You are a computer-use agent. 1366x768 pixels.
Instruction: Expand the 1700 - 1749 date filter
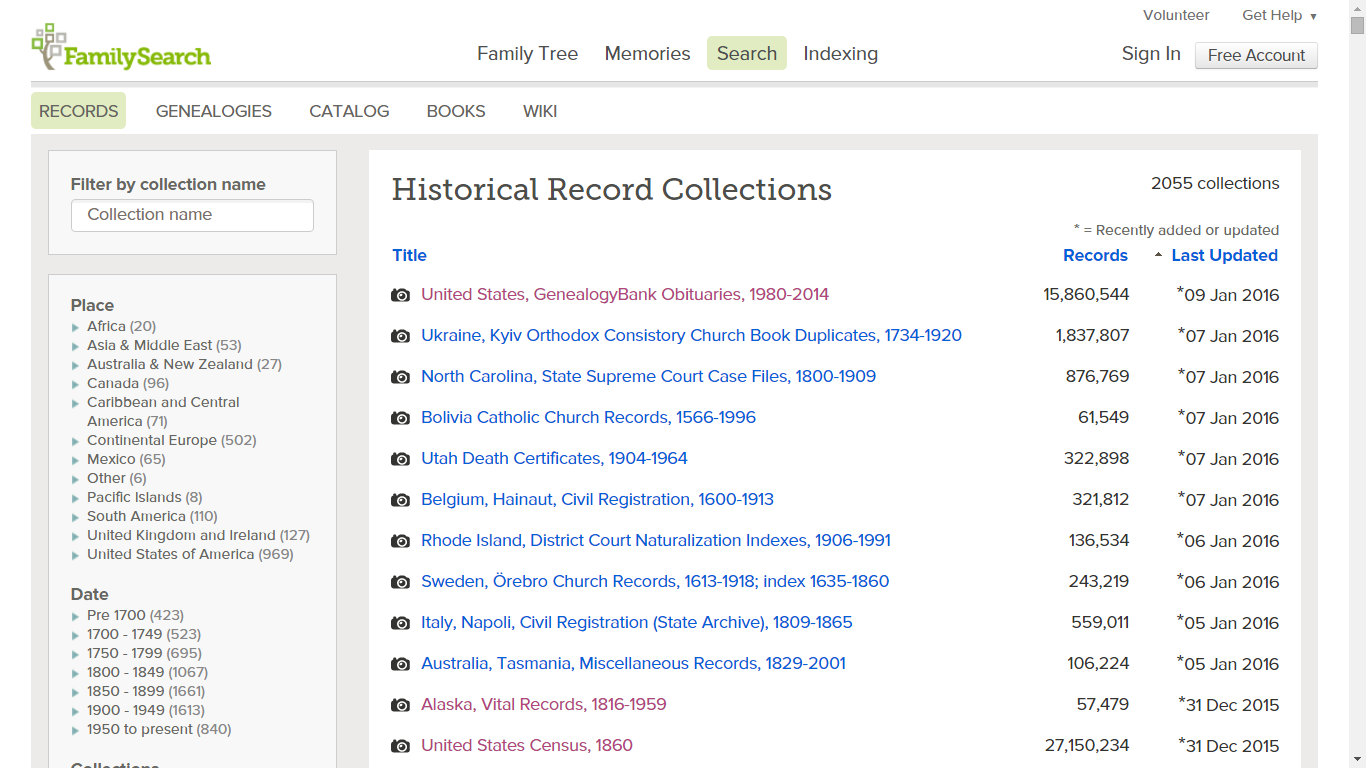click(75, 635)
